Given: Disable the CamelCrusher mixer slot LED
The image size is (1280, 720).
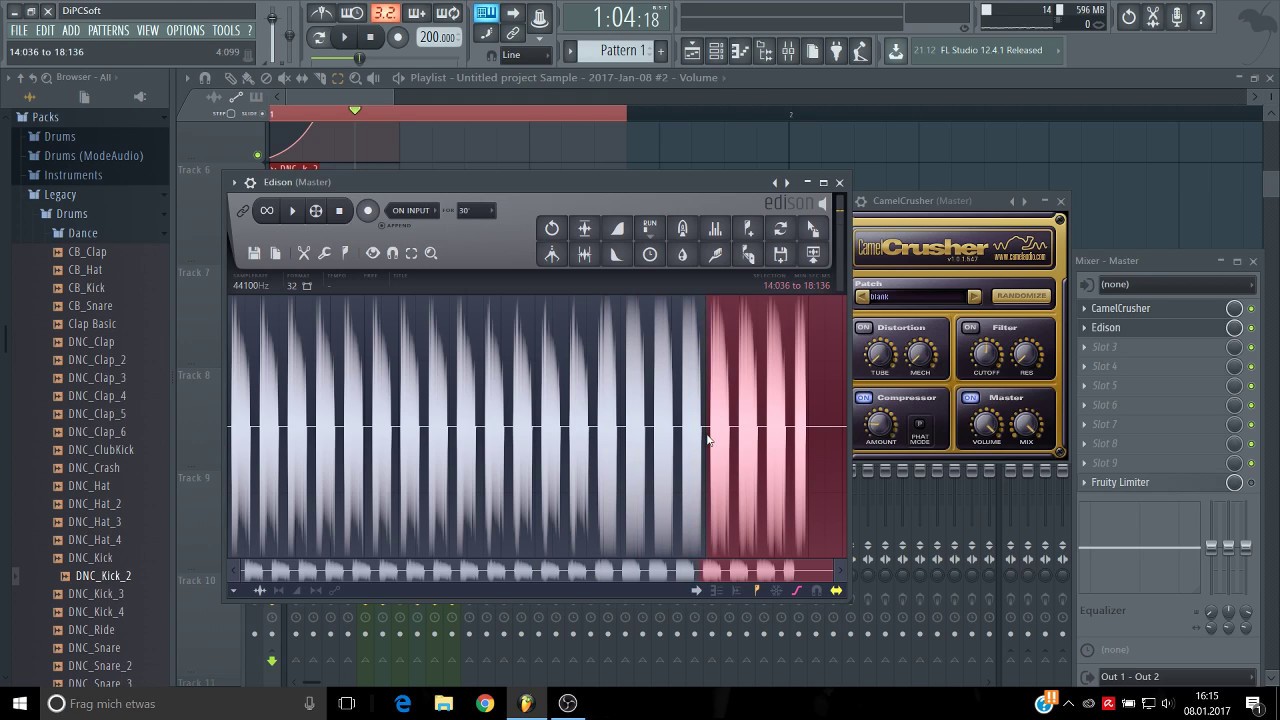Looking at the screenshot, I should tap(1251, 309).
